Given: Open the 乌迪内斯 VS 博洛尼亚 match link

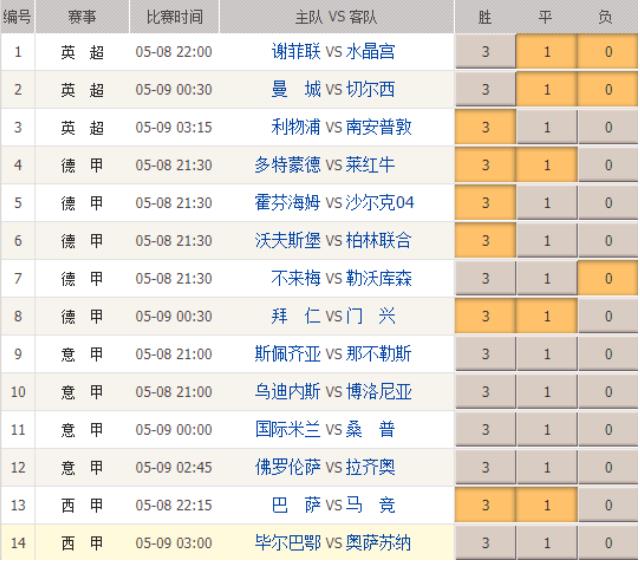Looking at the screenshot, I should [333, 391].
